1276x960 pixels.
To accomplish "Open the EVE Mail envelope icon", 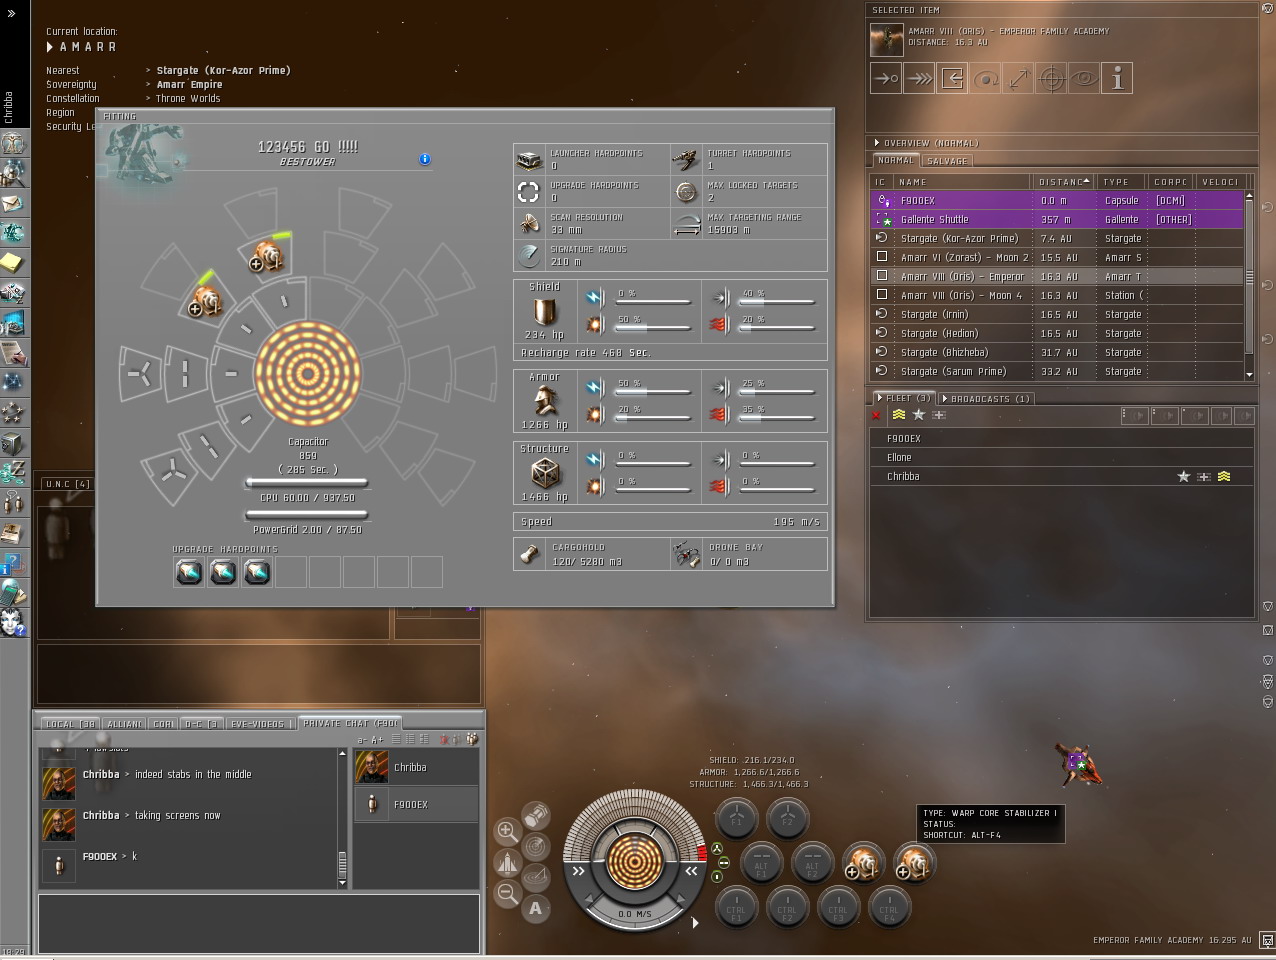I will [x=13, y=203].
